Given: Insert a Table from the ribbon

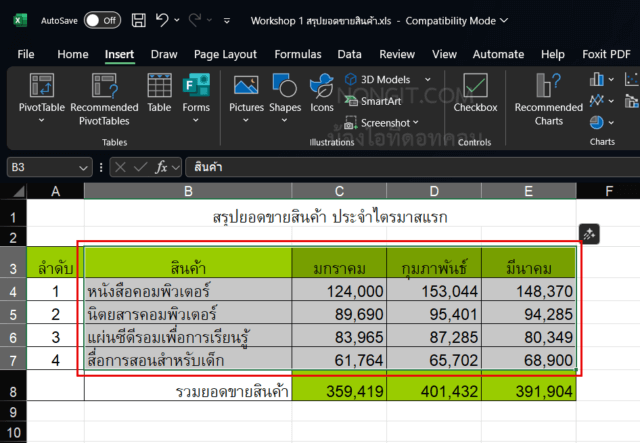Looking at the screenshot, I should (x=159, y=93).
